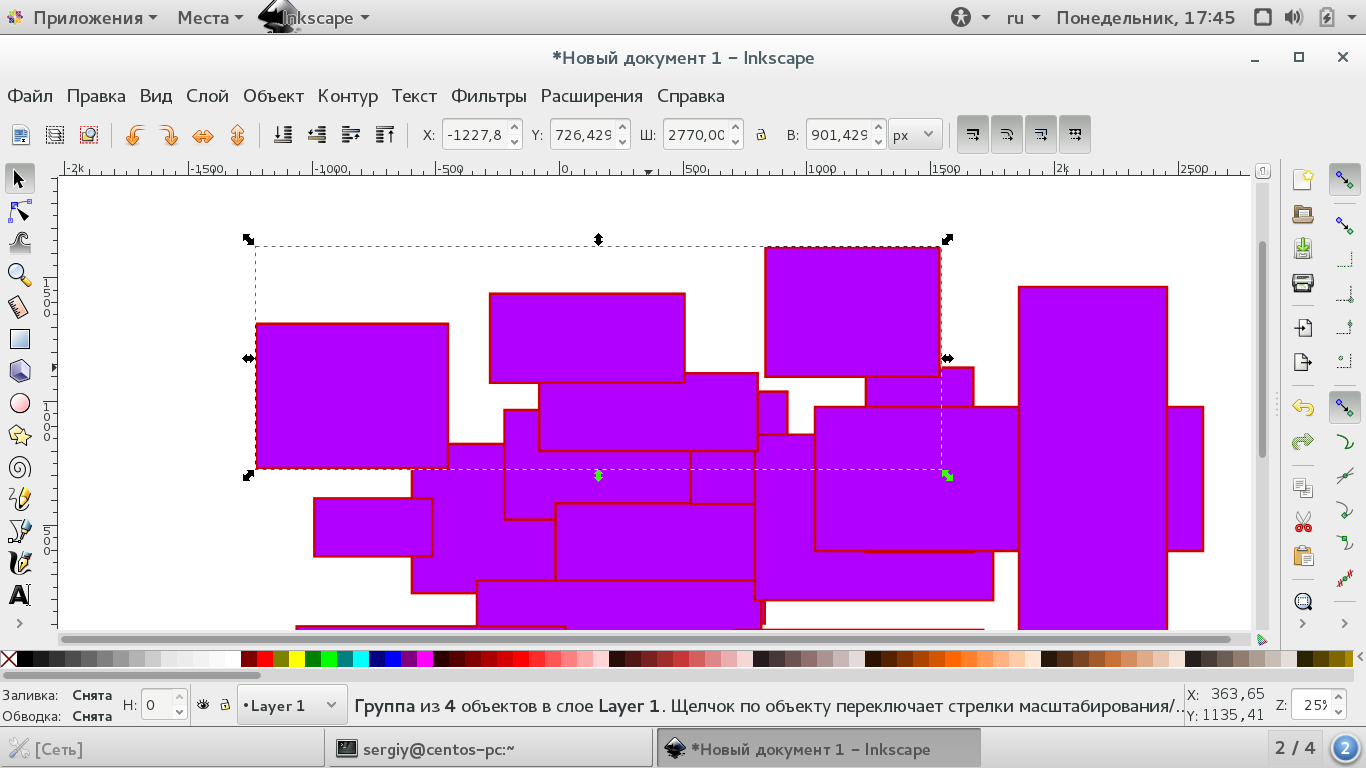Toggle the Layer 1 lock icon
Image resolution: width=1366 pixels, height=768 pixels.
pyautogui.click(x=225, y=705)
